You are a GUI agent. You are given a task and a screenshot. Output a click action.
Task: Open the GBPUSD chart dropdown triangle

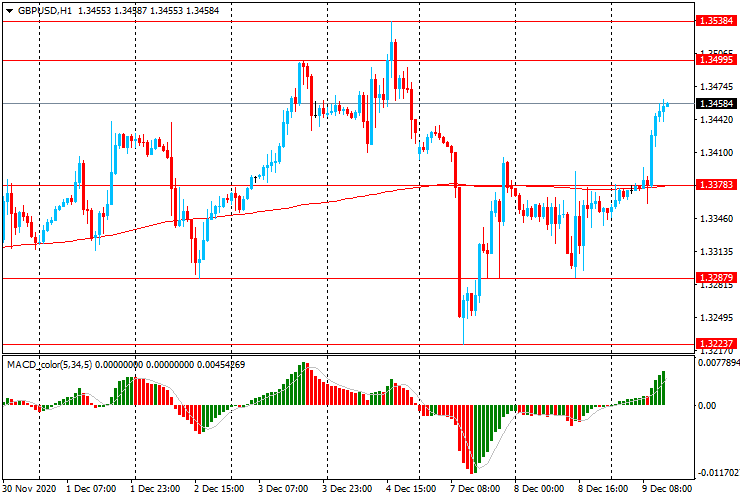tap(9, 11)
